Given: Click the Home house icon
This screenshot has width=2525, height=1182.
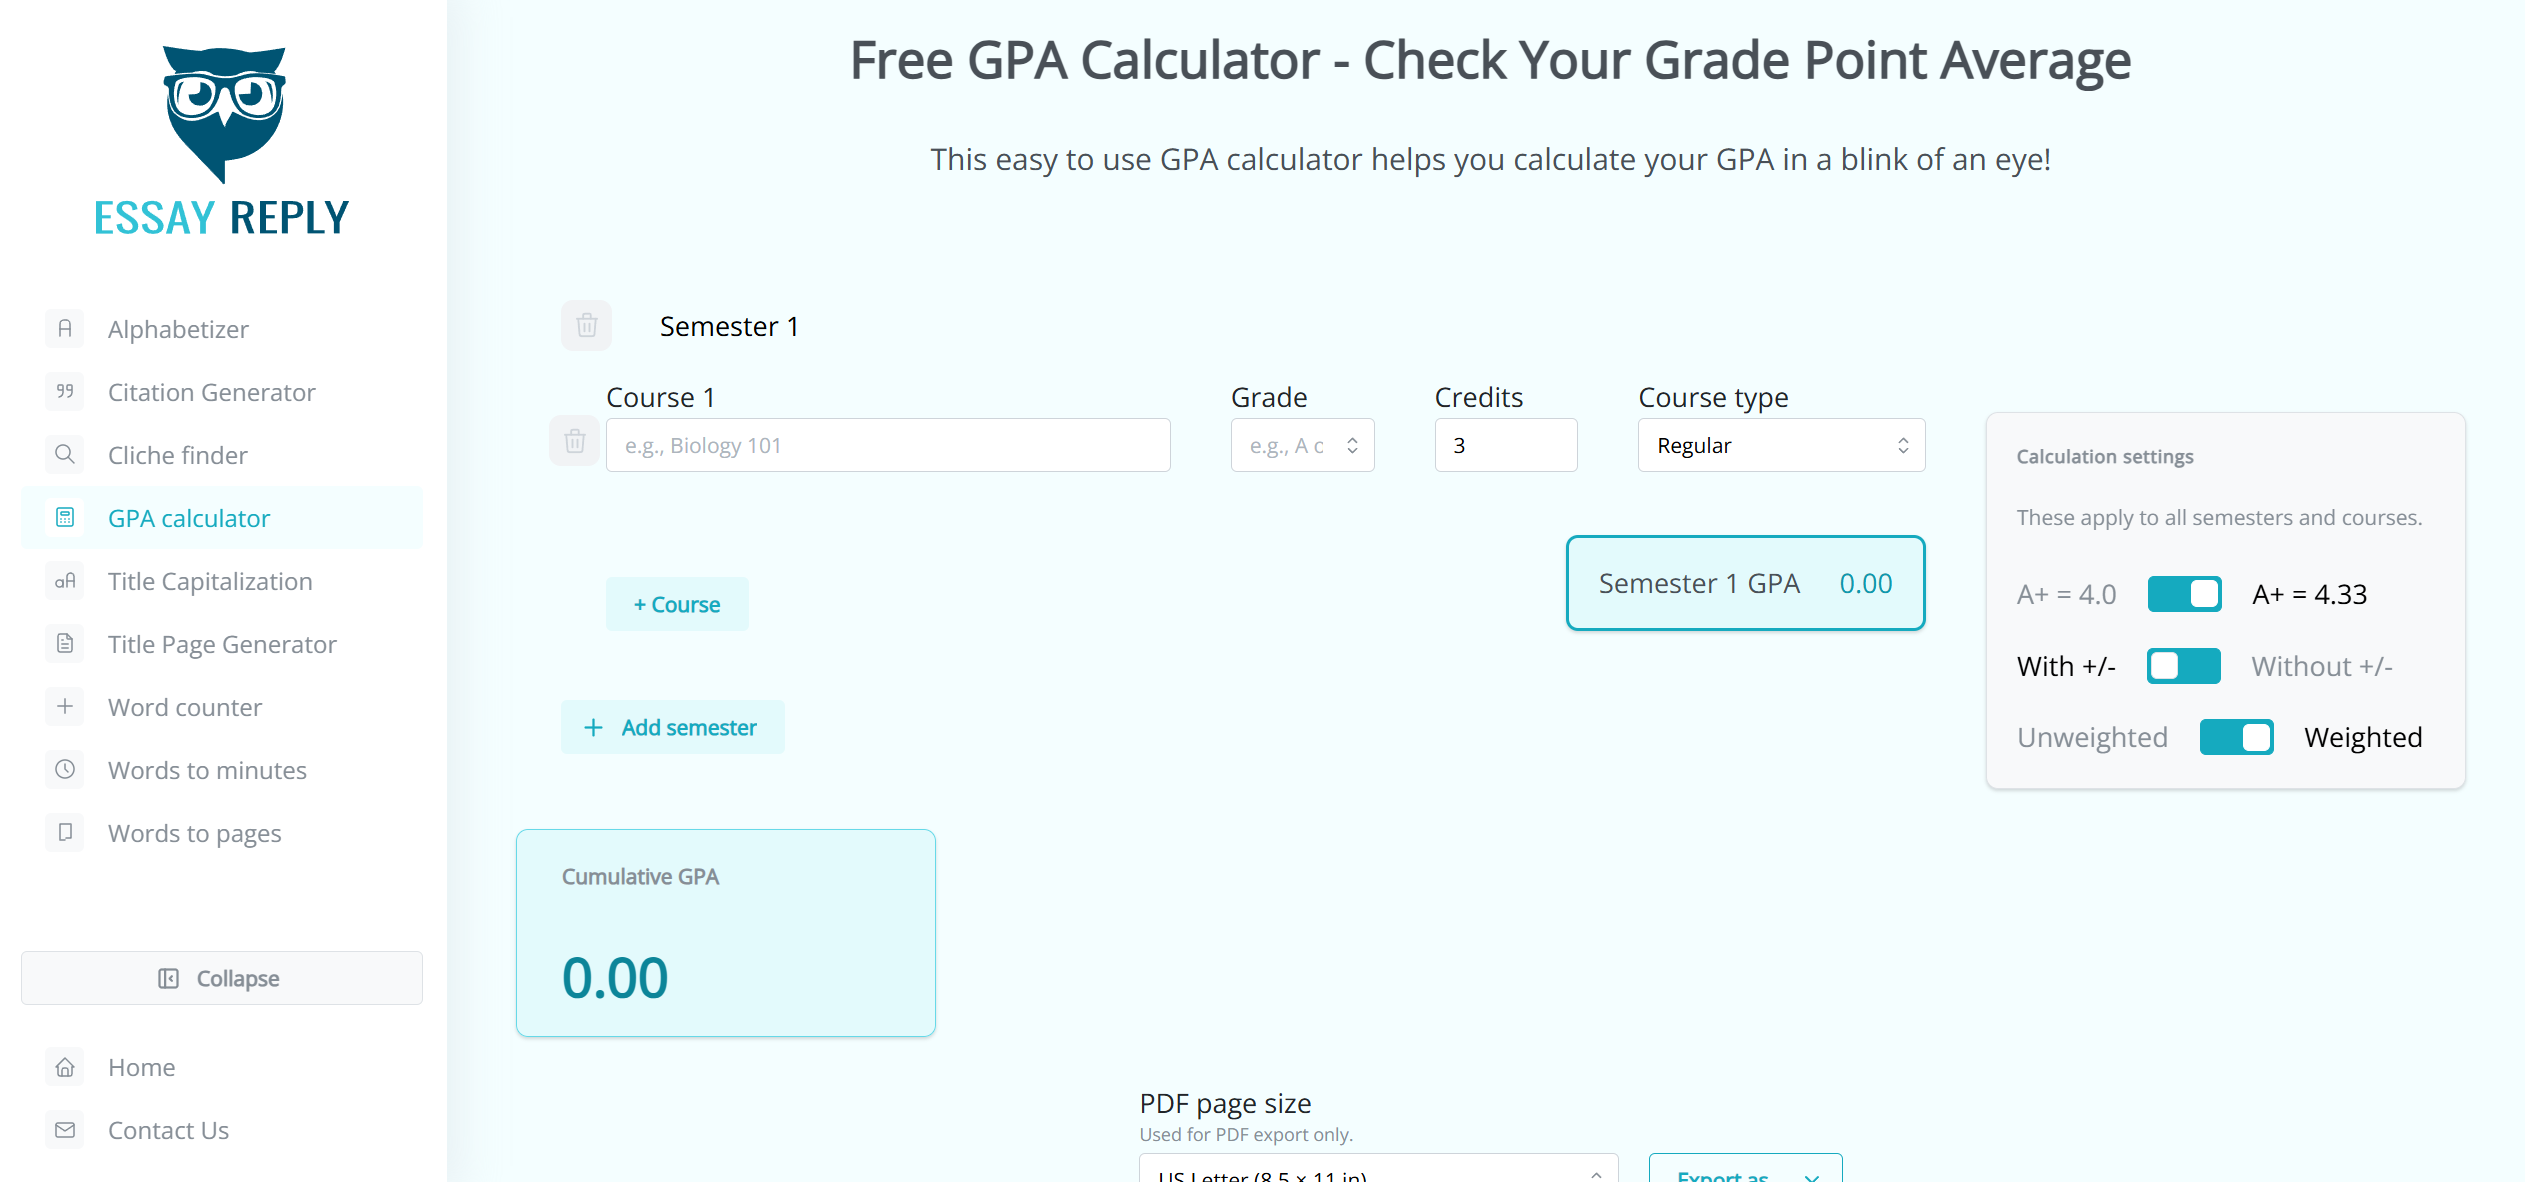Looking at the screenshot, I should coord(65,1067).
